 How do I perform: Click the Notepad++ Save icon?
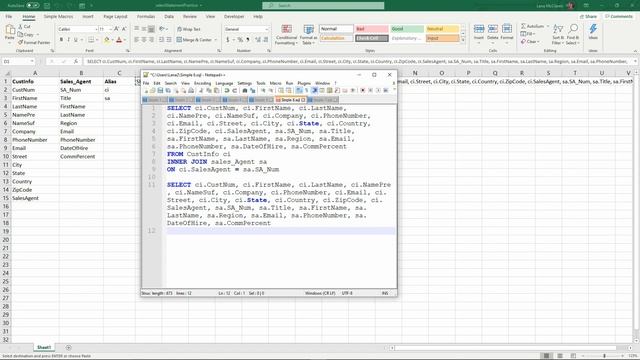(x=160, y=91)
